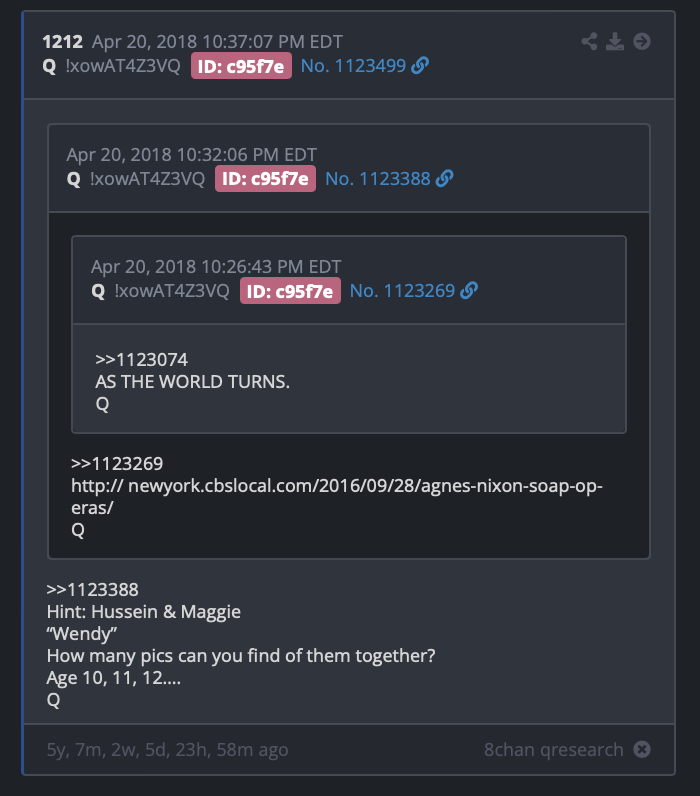Click the chain link icon beside No. 1123499
700x796 pixels.
pos(420,65)
